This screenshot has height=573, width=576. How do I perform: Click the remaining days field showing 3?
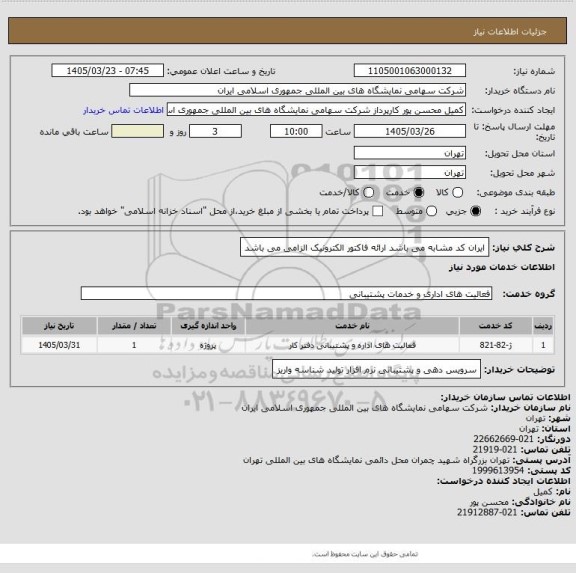tap(215, 131)
